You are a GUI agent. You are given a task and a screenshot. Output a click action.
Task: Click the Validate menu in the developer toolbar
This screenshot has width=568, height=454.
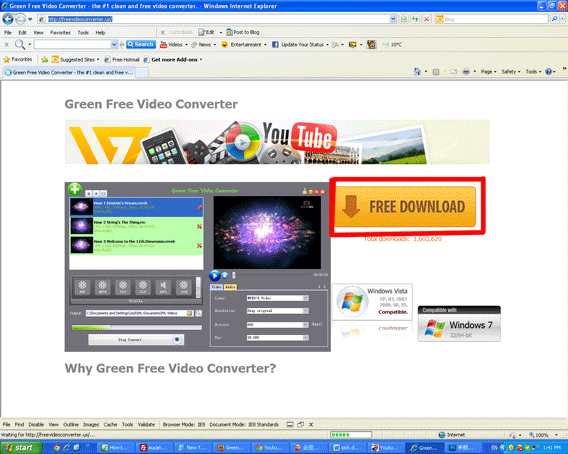(x=146, y=424)
